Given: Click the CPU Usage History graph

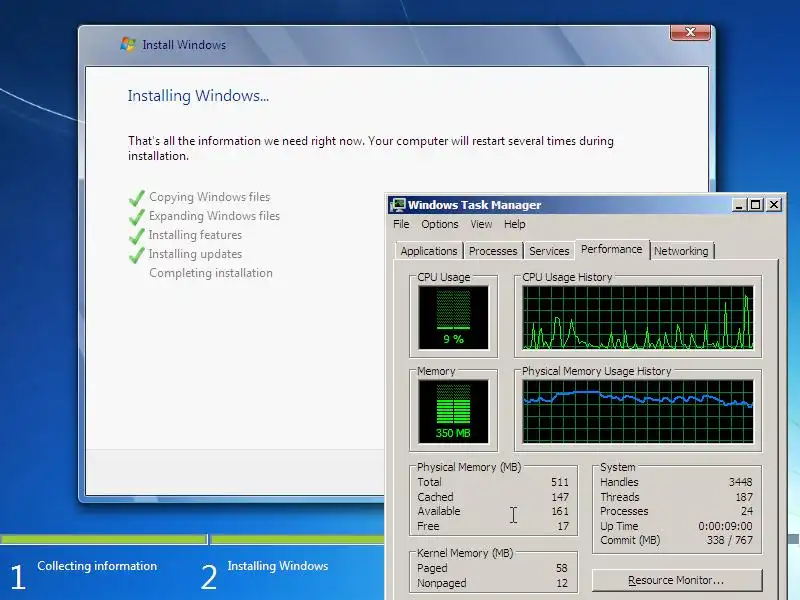Looking at the screenshot, I should [x=638, y=317].
